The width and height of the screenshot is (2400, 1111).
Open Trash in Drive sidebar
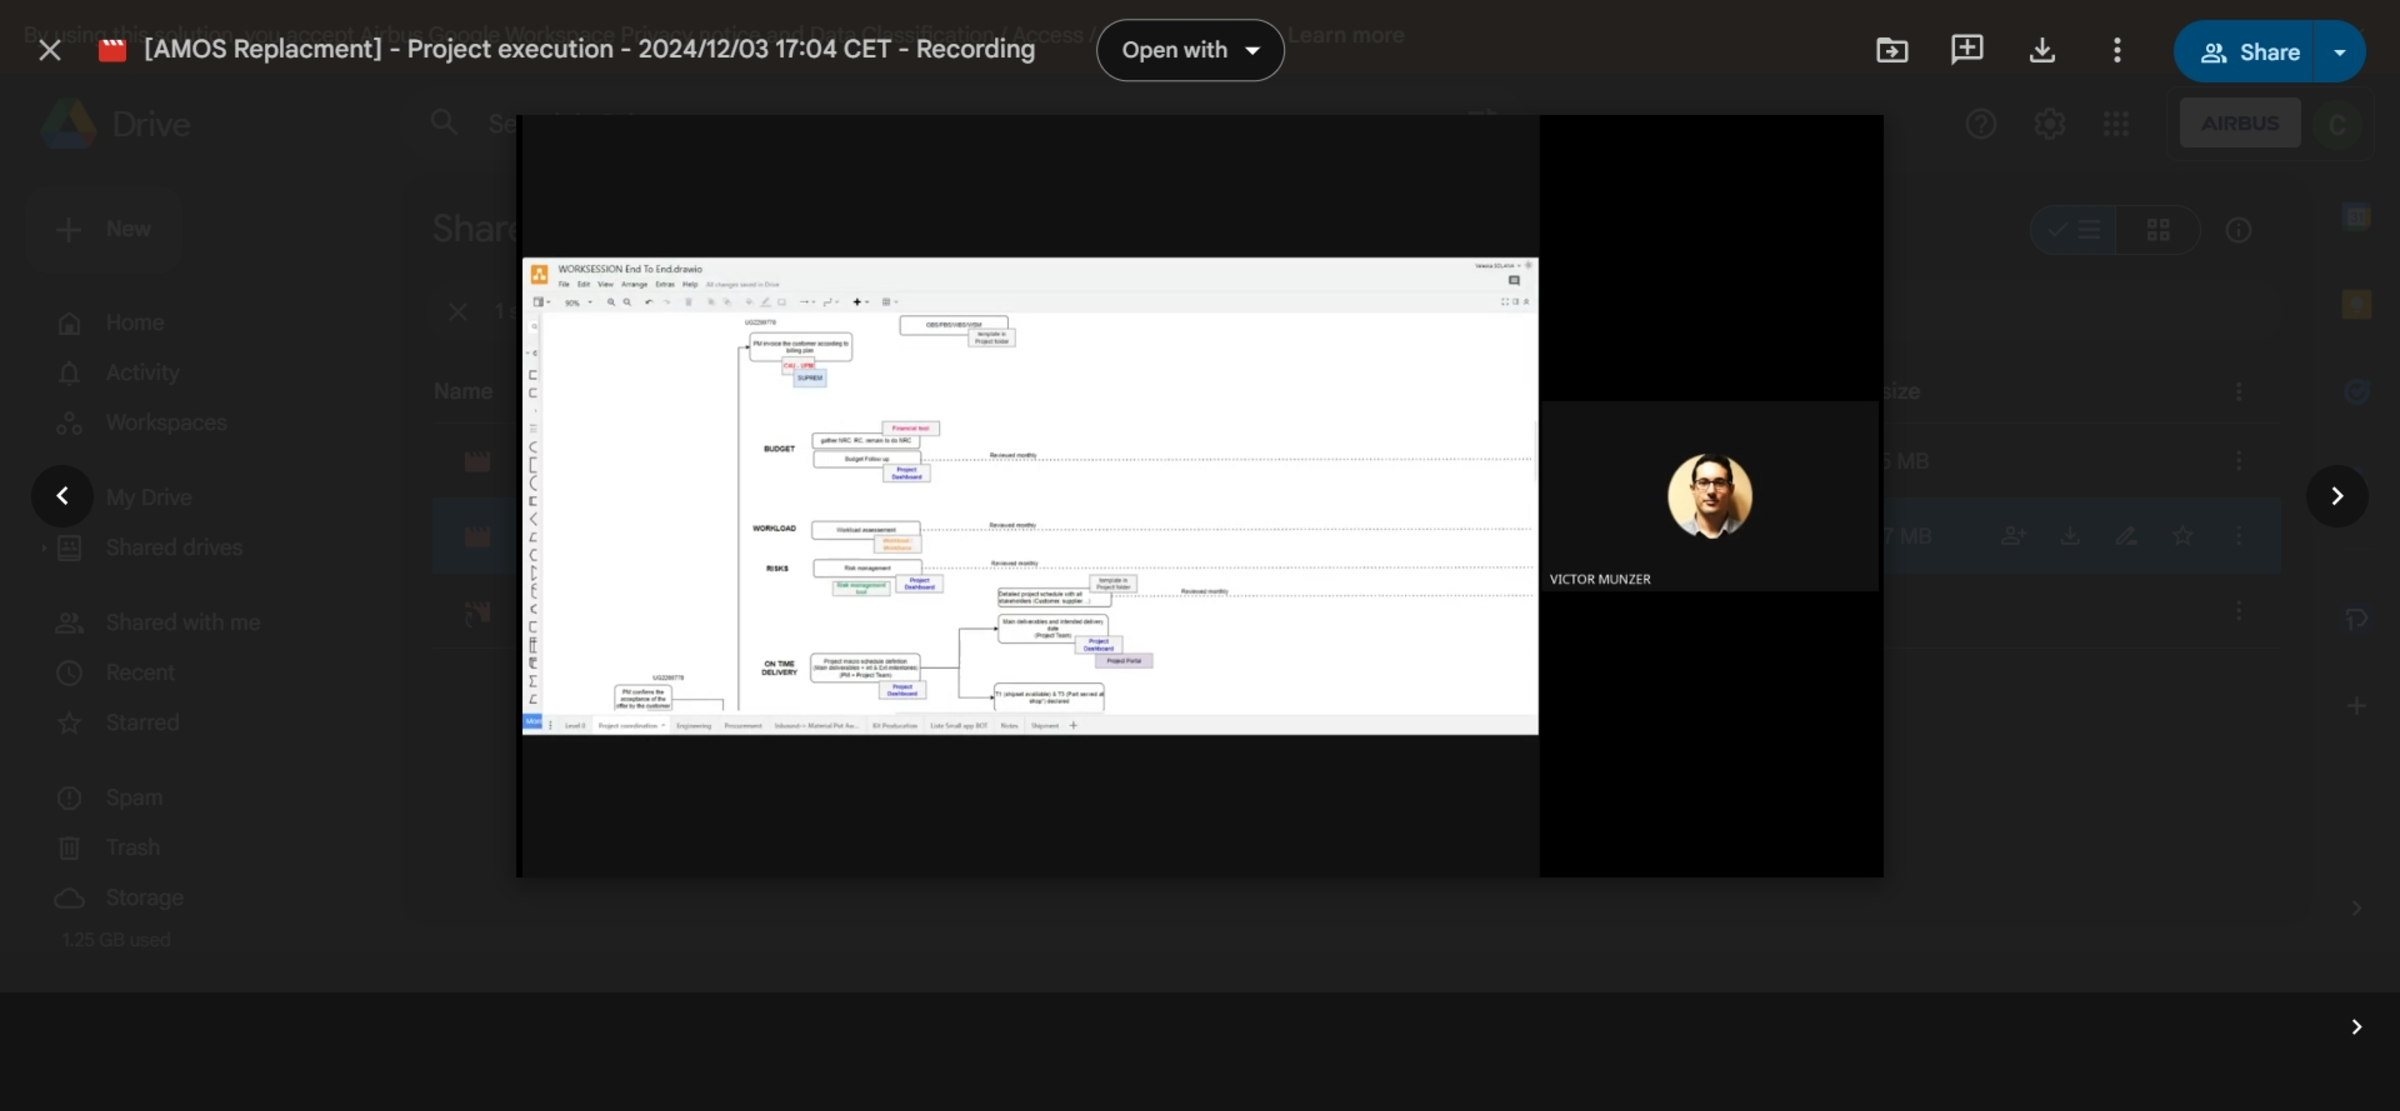[133, 848]
